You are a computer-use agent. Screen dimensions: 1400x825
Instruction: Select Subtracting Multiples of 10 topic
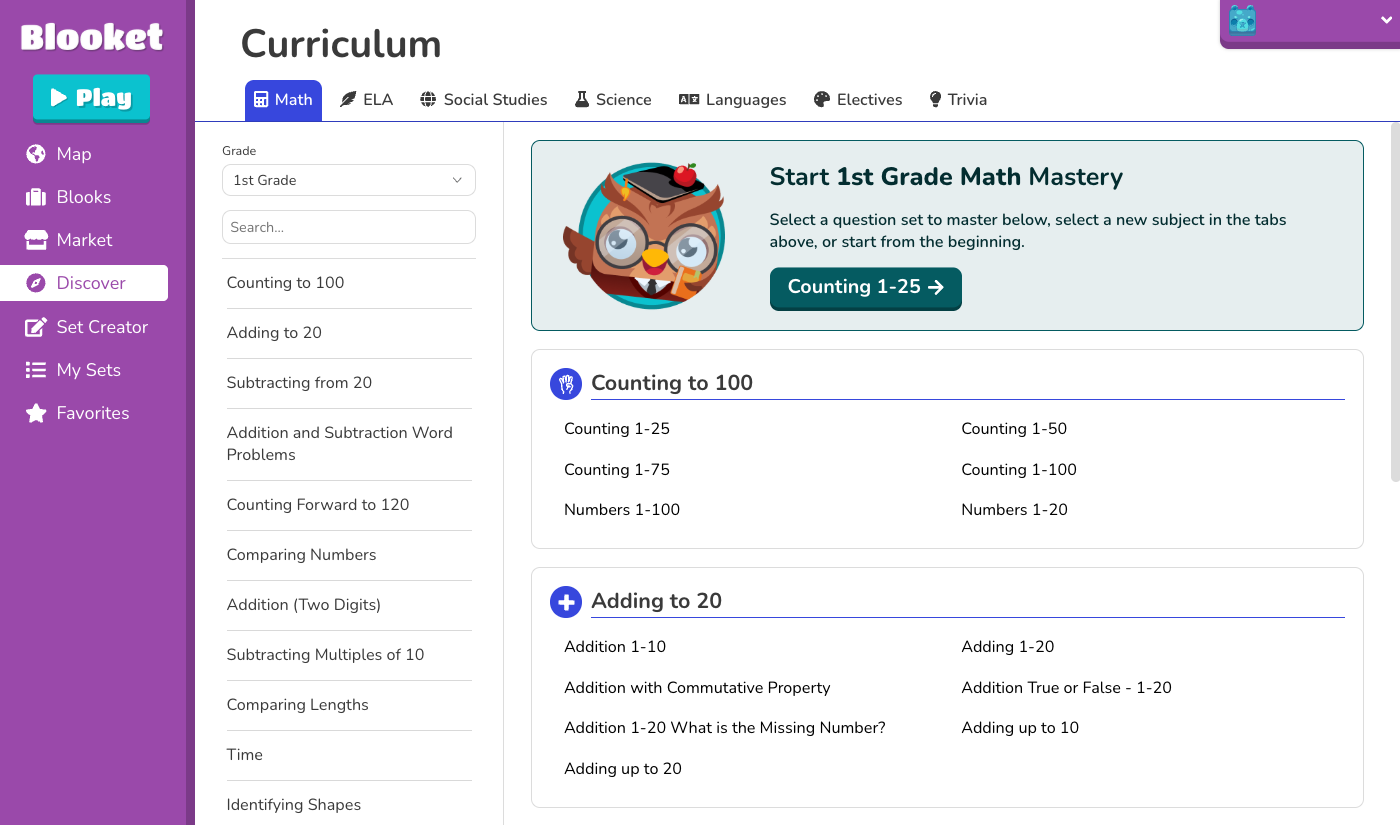pyautogui.click(x=347, y=655)
